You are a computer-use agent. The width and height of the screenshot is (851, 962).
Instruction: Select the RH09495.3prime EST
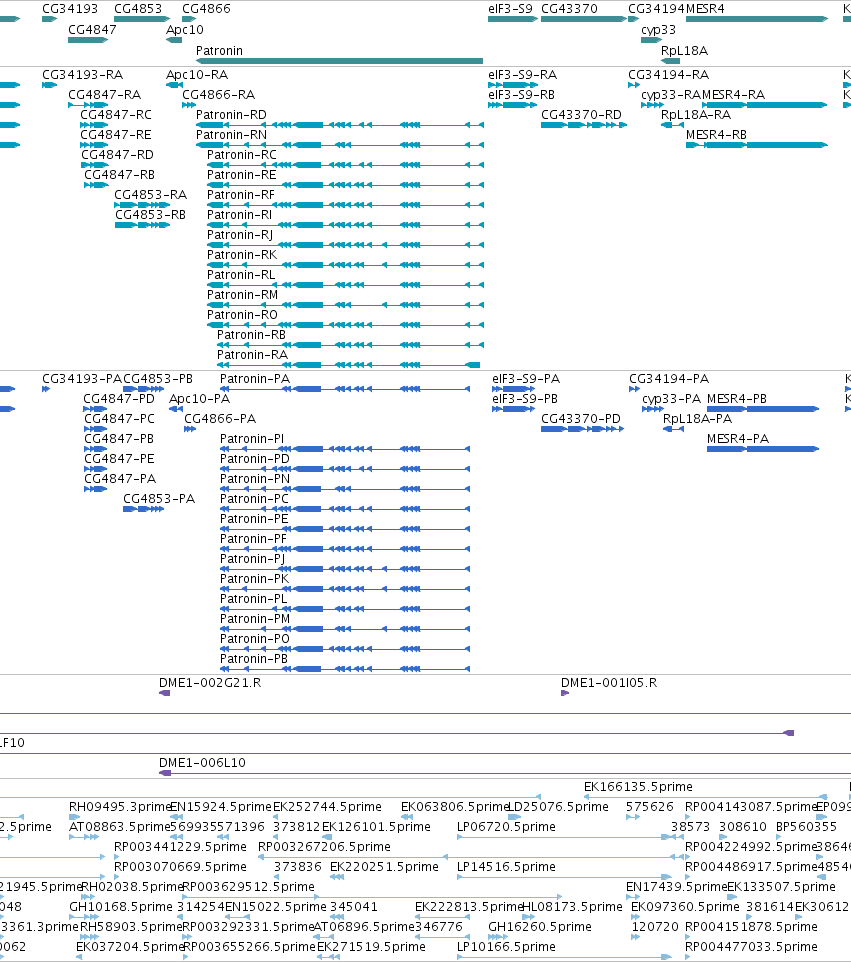tap(74, 817)
